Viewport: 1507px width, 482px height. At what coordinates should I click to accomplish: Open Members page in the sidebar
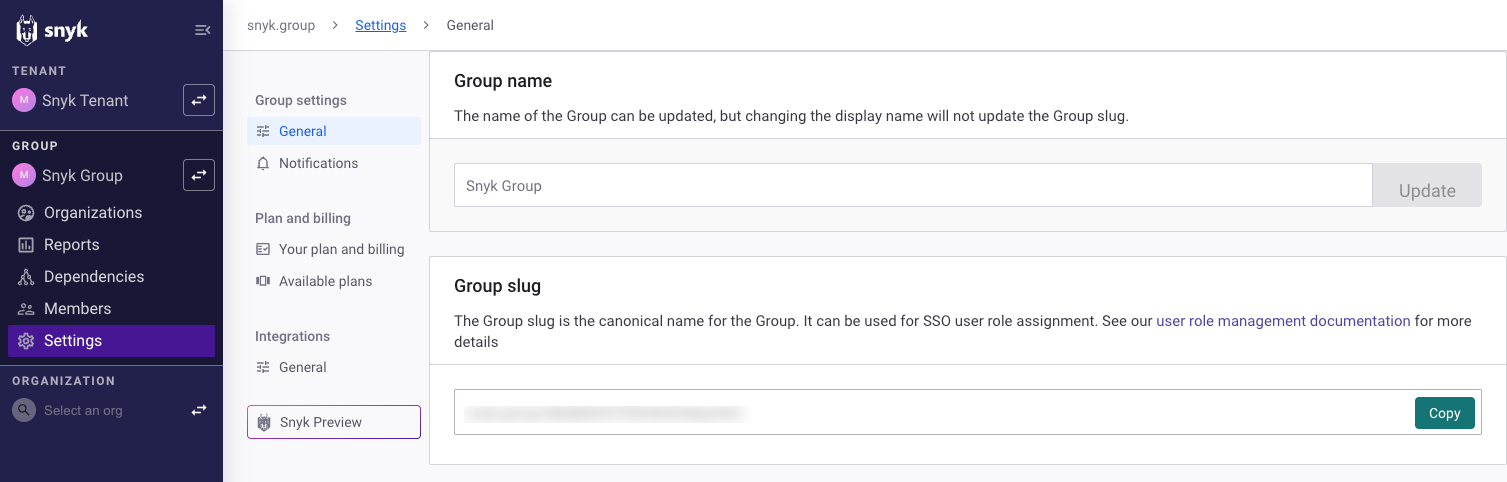coord(77,309)
